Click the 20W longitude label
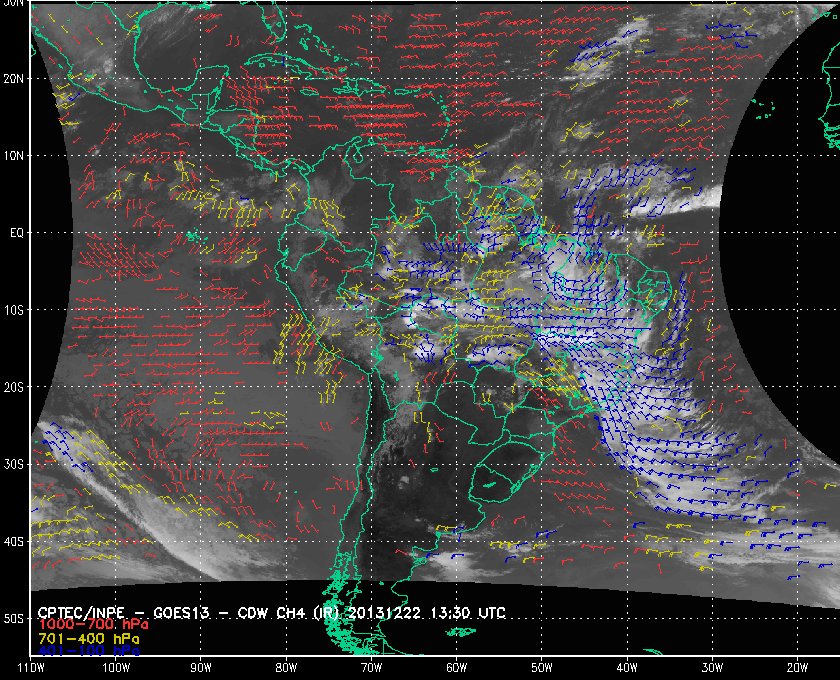 coord(797,668)
